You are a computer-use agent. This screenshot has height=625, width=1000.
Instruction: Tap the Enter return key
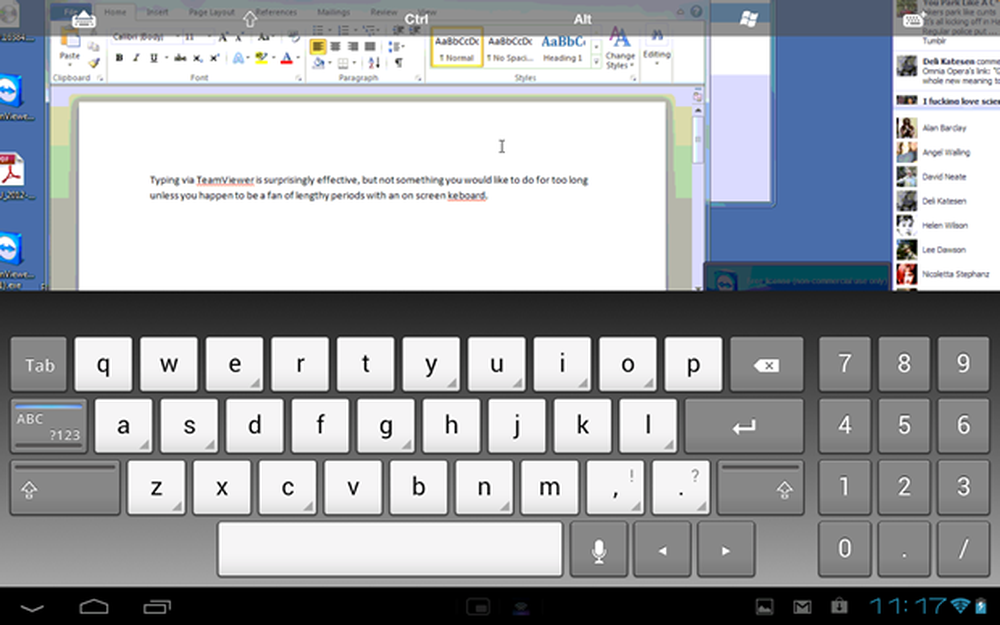point(744,426)
